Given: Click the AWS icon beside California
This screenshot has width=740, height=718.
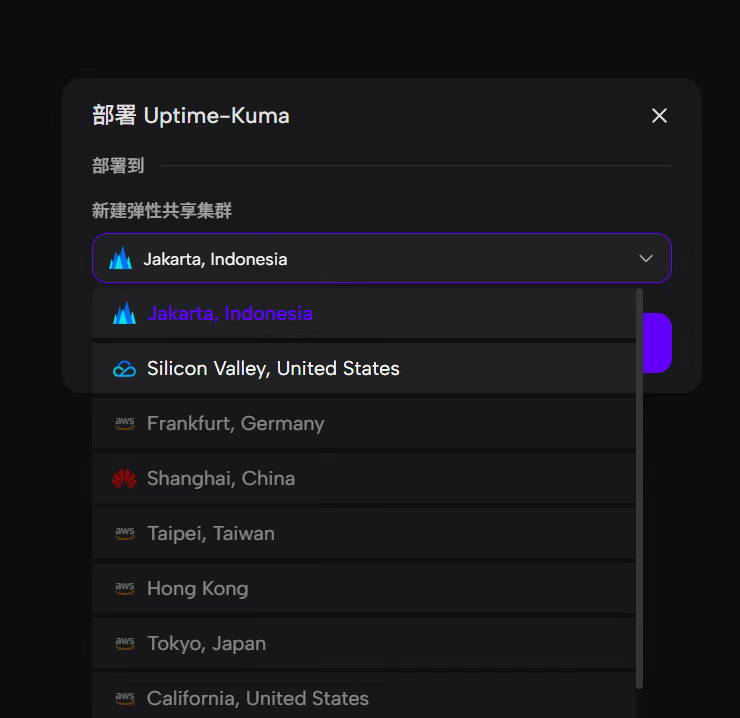Looking at the screenshot, I should click(124, 698).
